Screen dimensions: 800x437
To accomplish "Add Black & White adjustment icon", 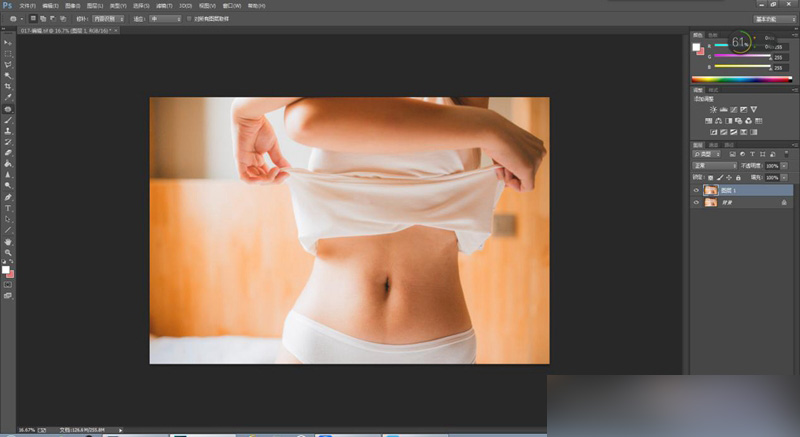I will tap(729, 121).
